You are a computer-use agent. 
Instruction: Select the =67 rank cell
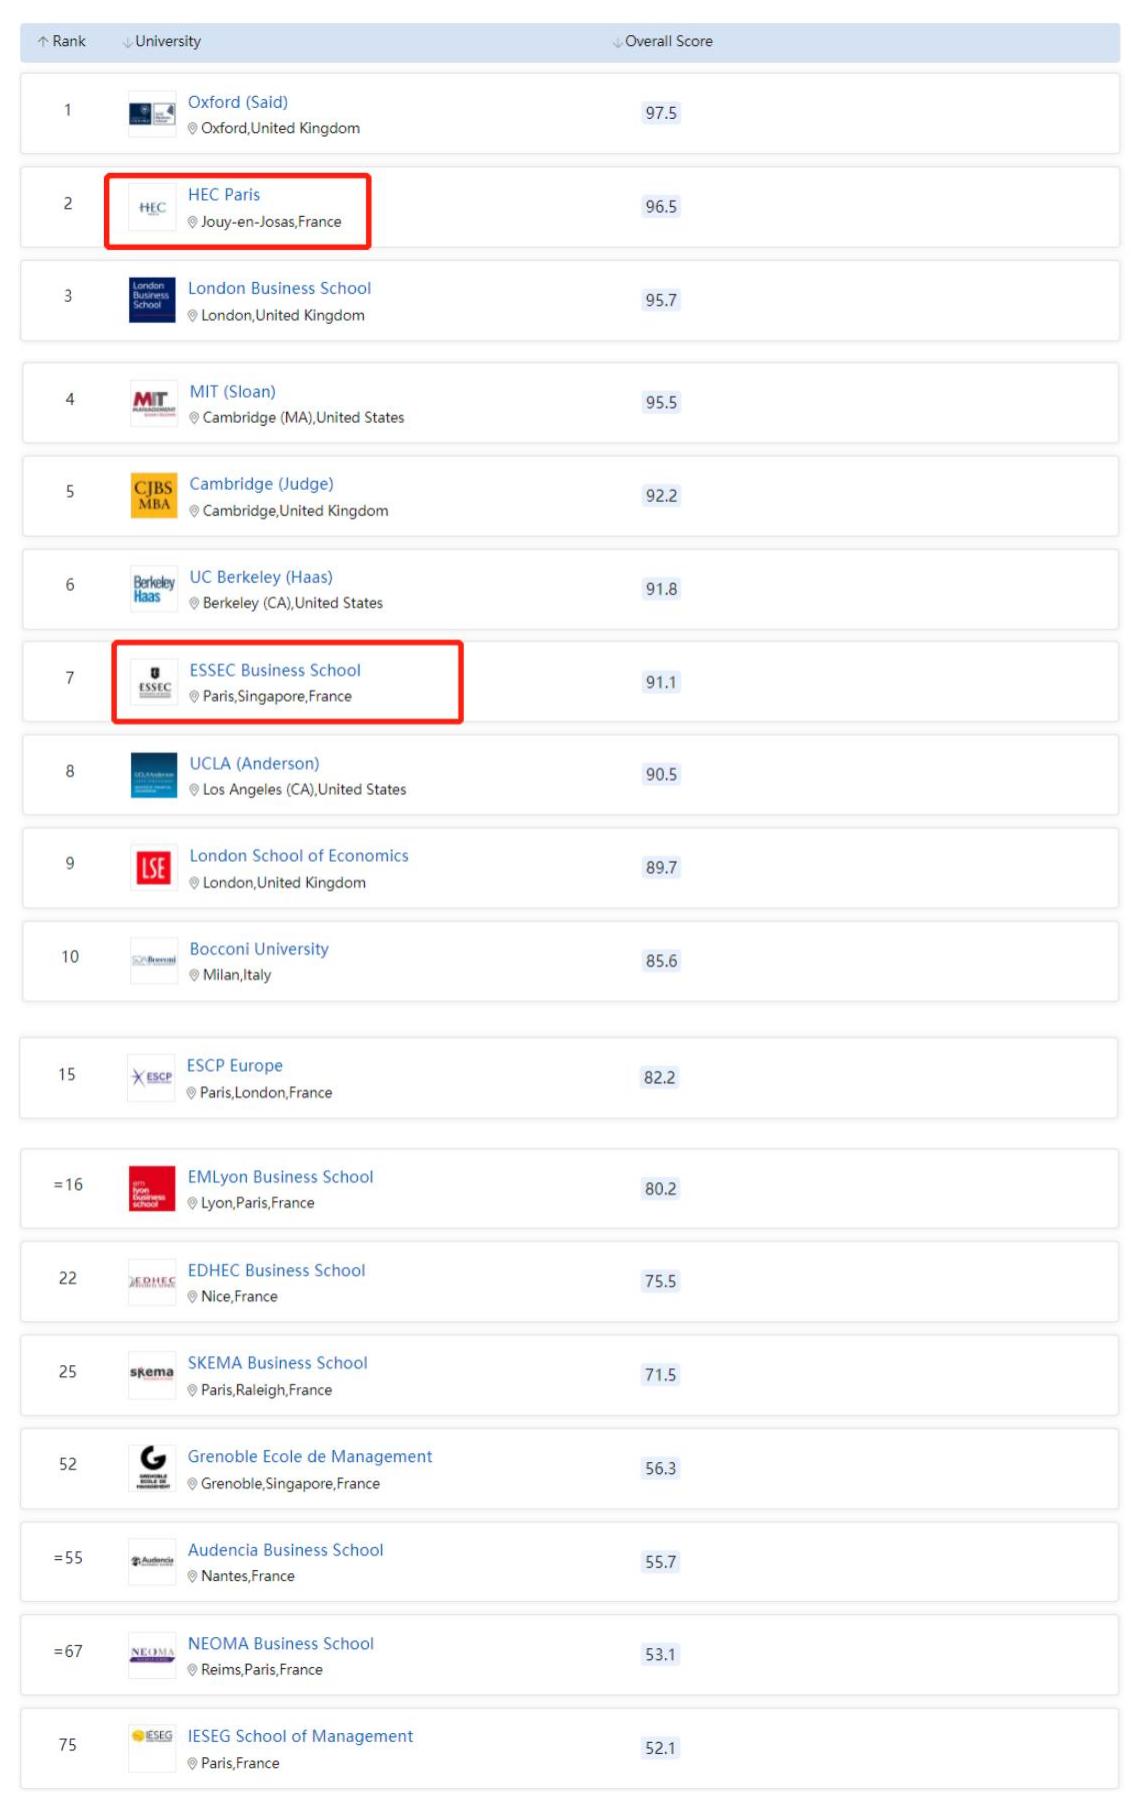68,1651
